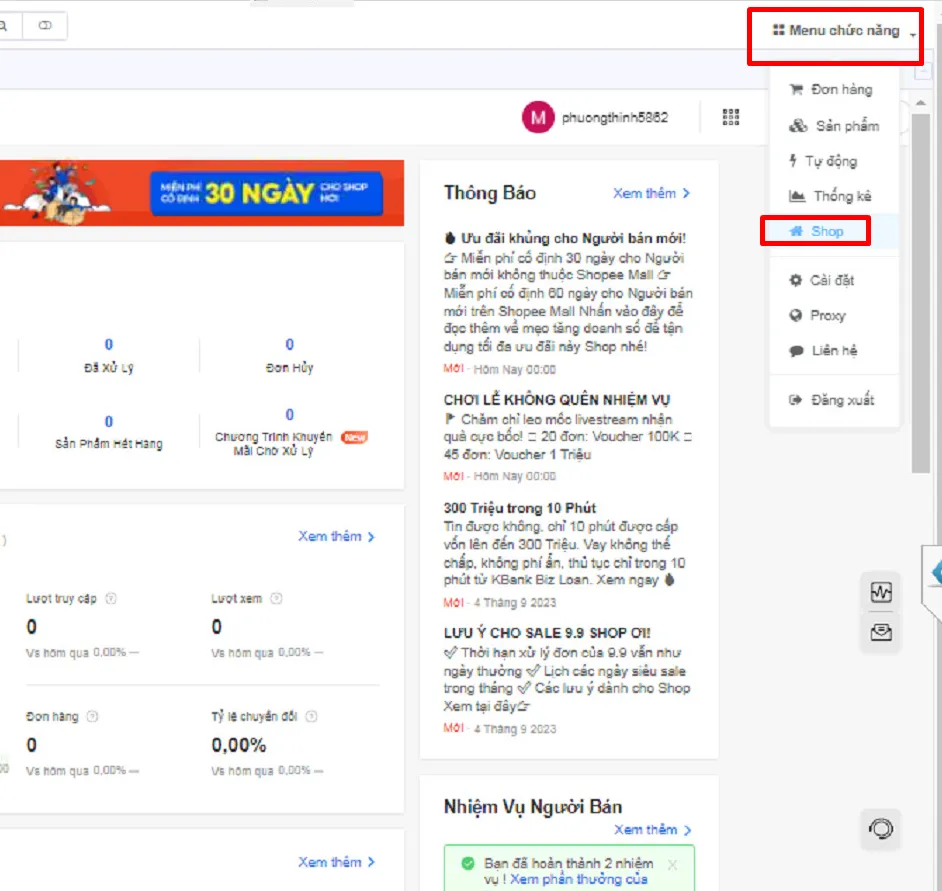Click the lightning icon beside Tự động

tap(793, 160)
